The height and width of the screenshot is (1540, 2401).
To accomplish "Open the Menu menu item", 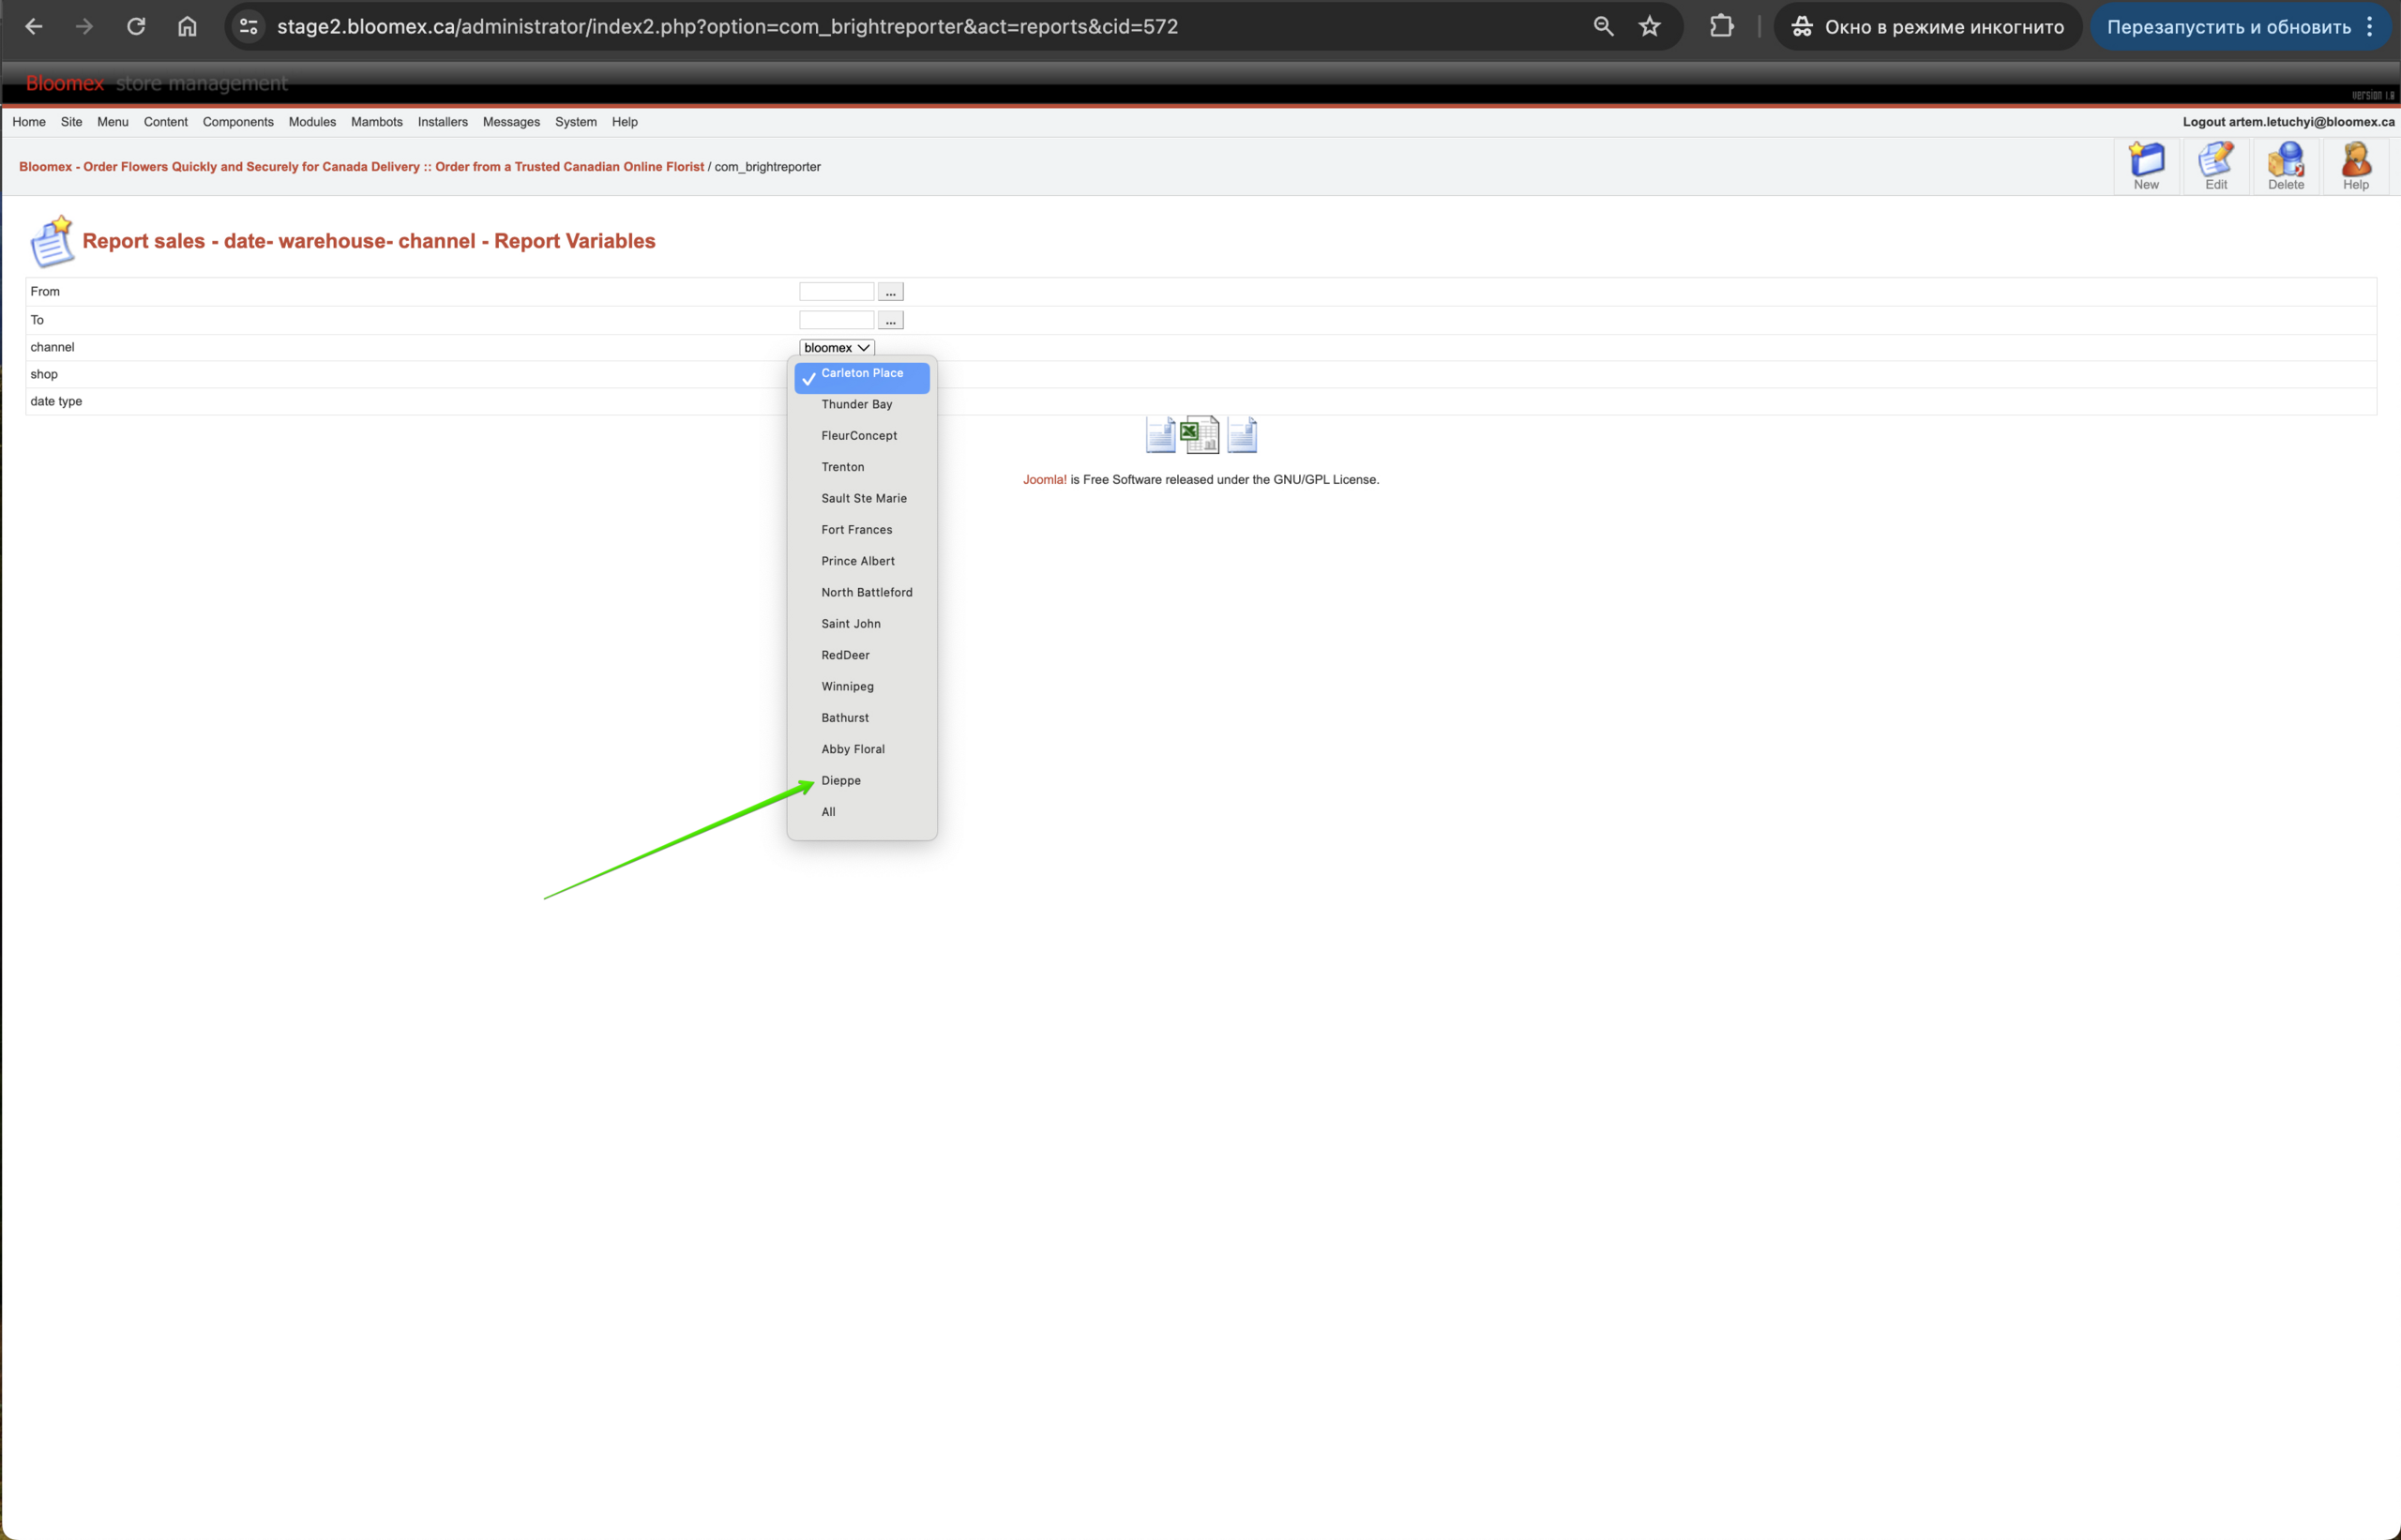I will click(x=113, y=122).
